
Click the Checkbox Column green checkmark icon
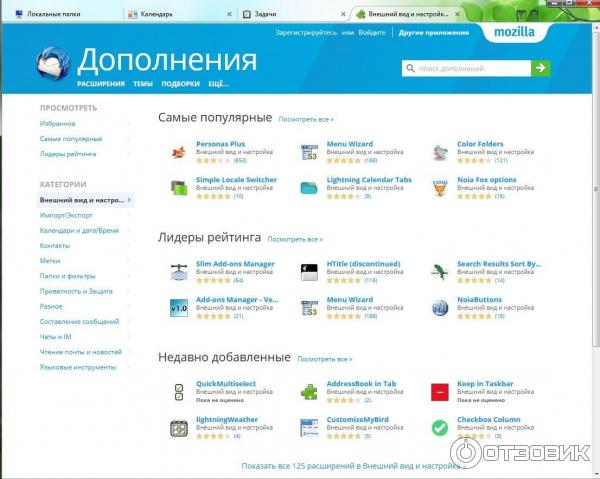pos(440,427)
